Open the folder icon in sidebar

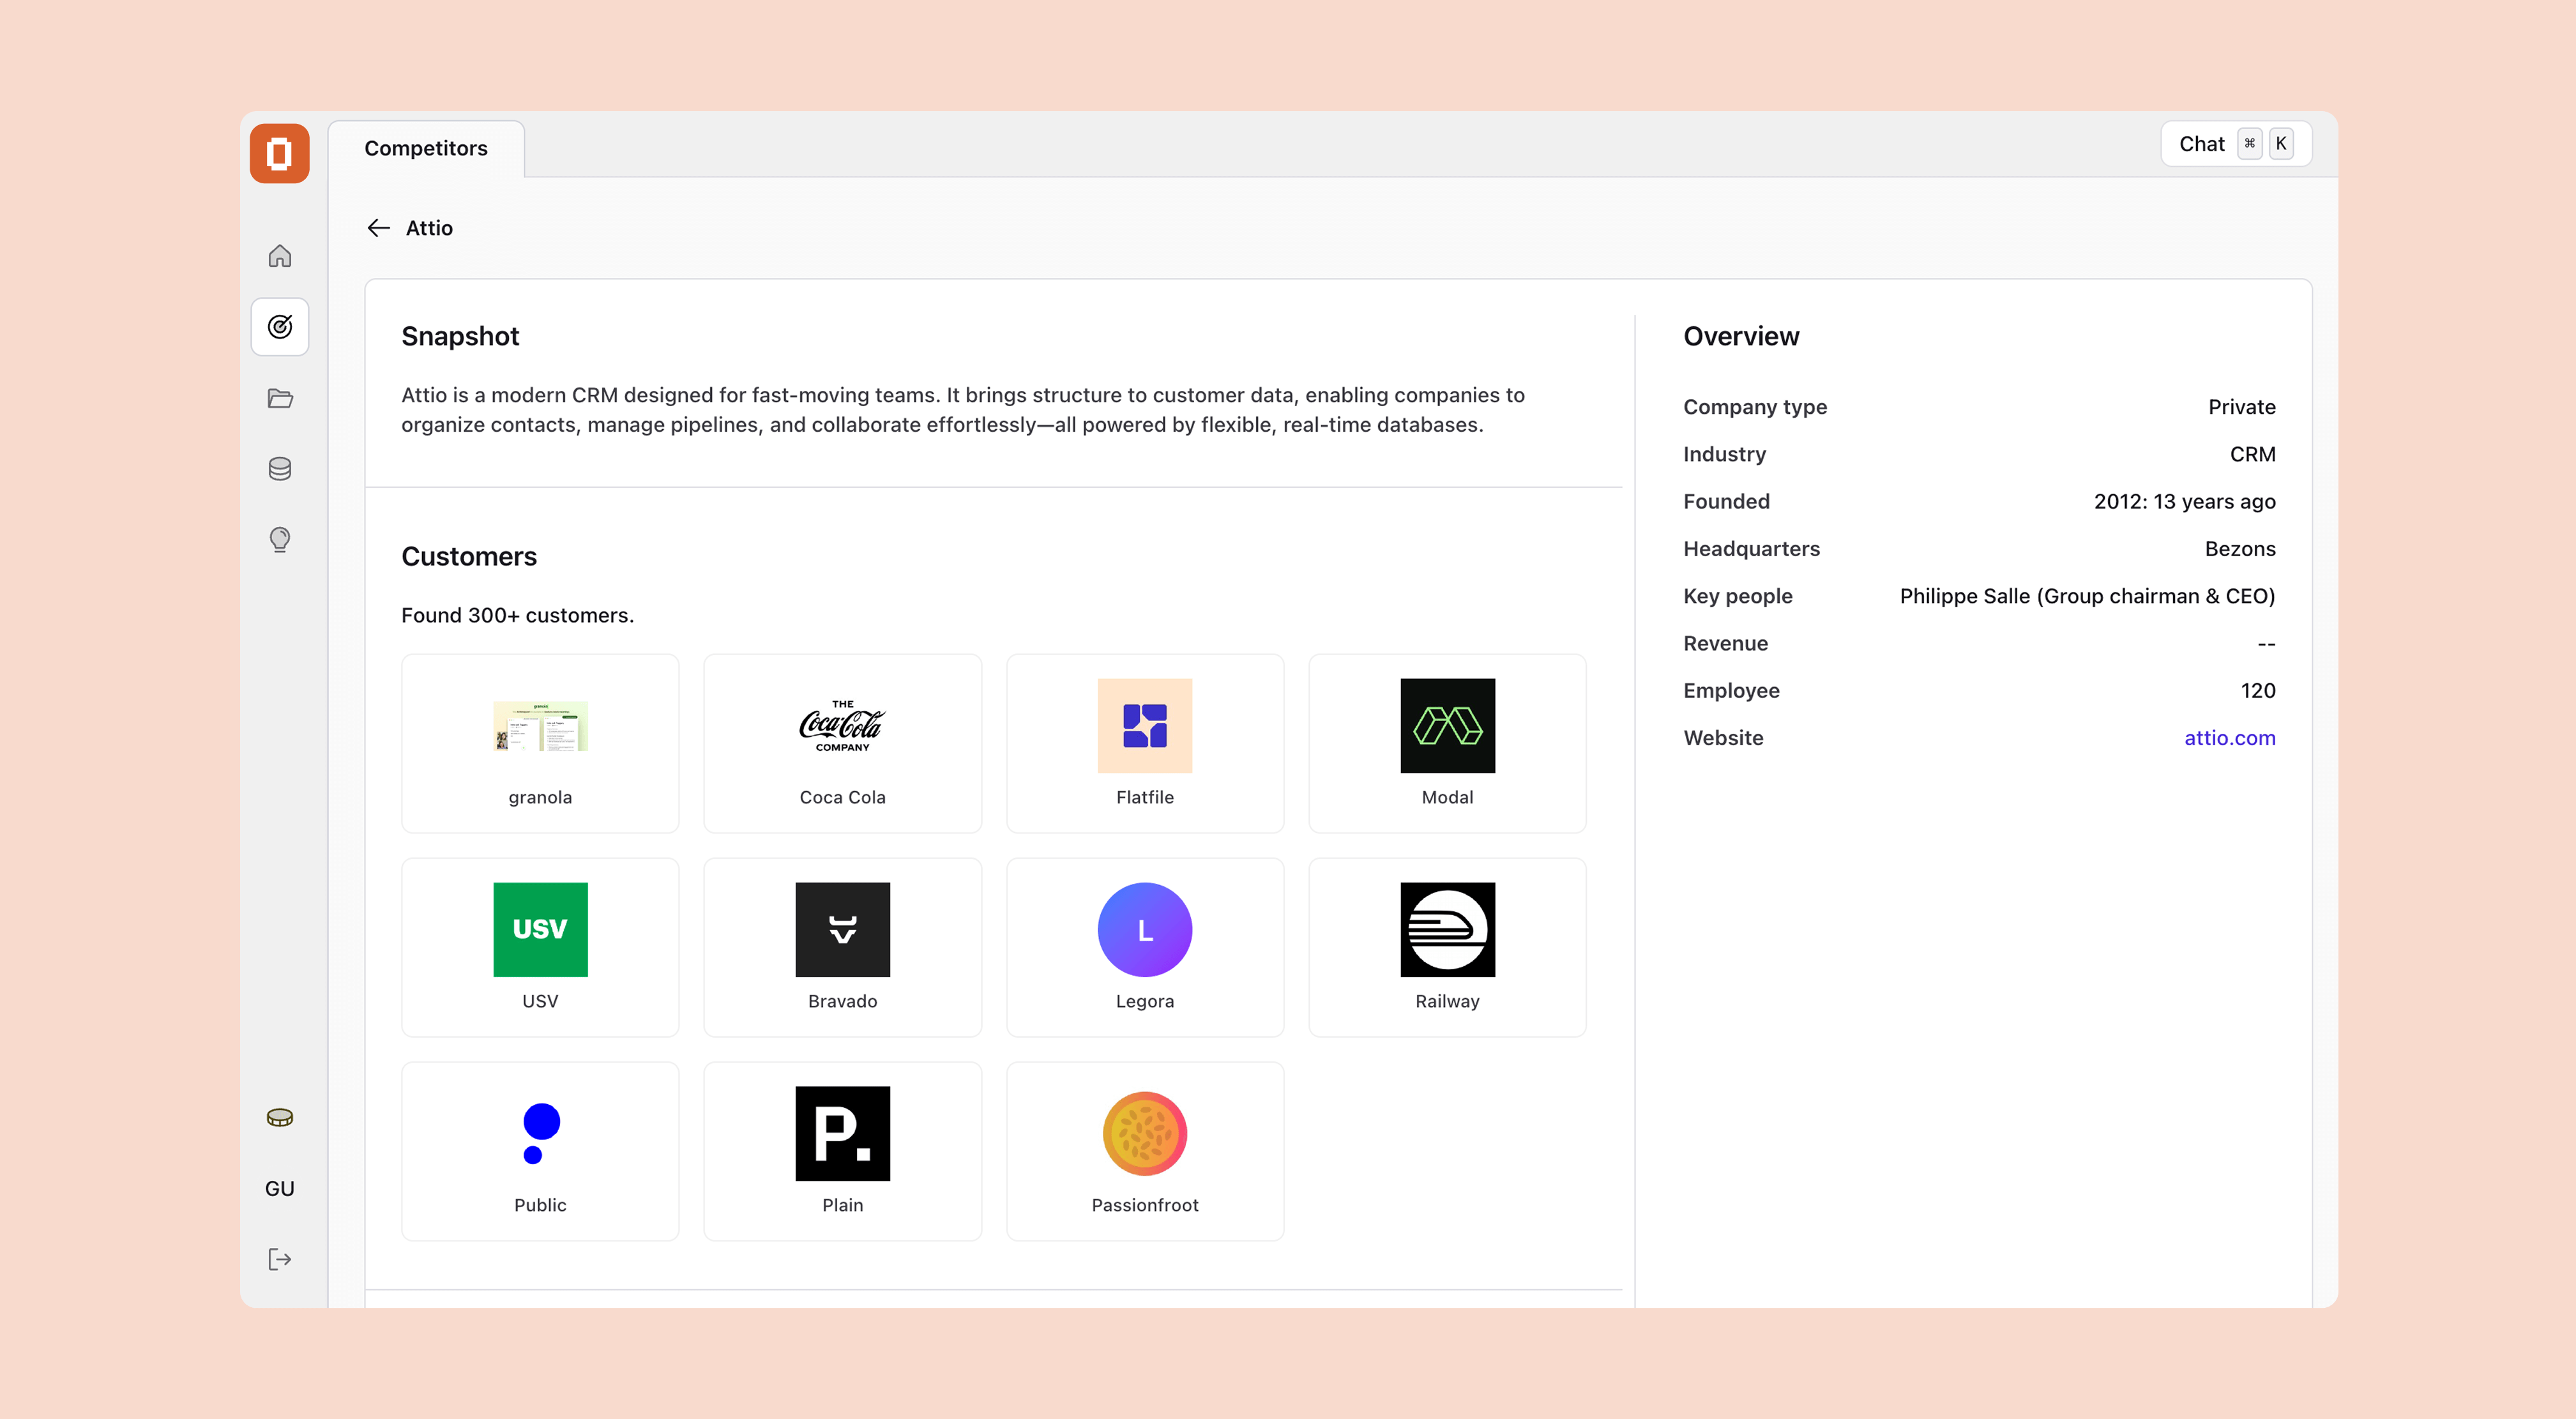(x=279, y=398)
